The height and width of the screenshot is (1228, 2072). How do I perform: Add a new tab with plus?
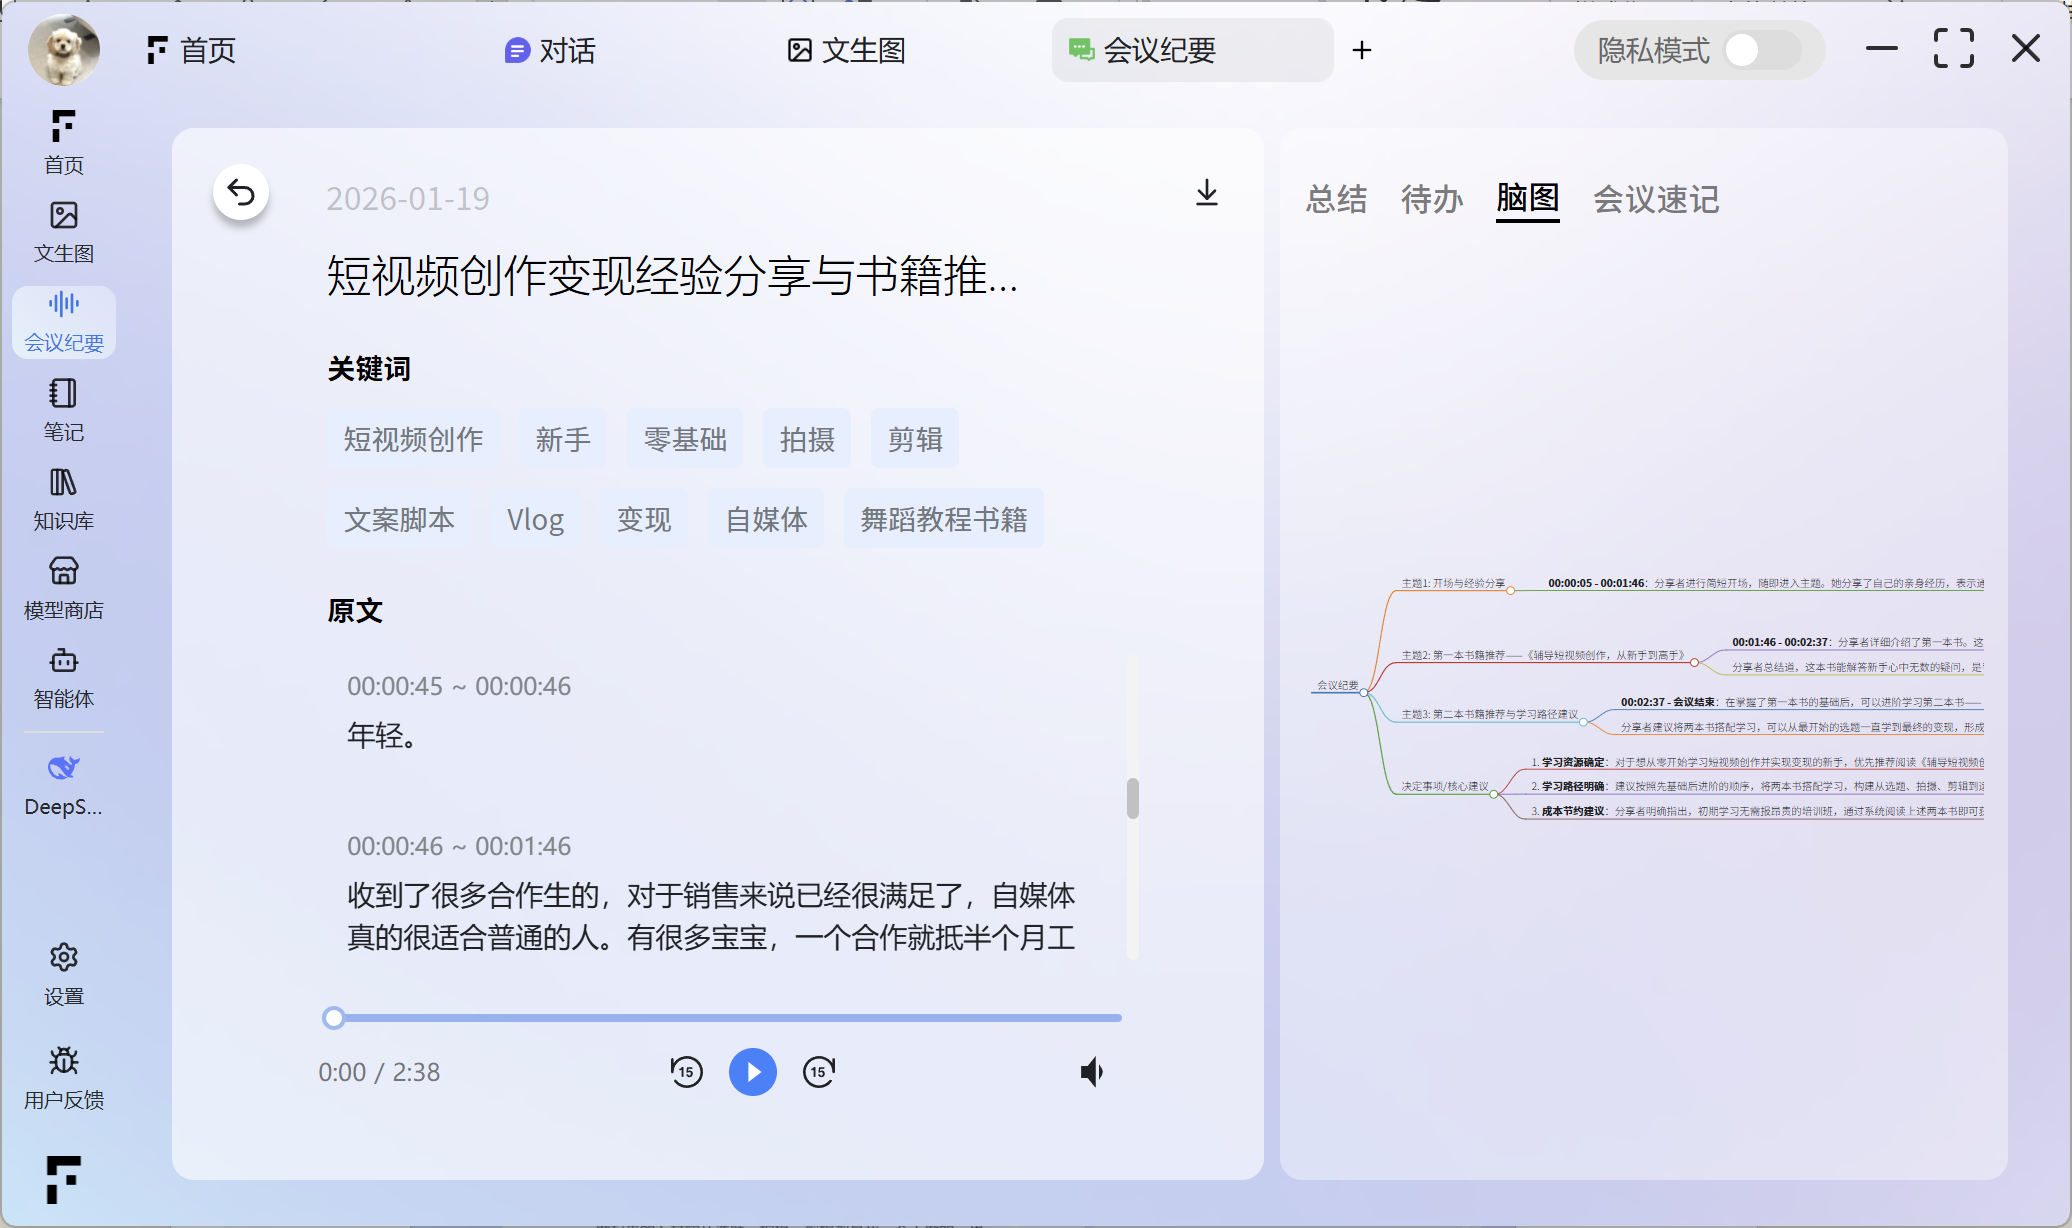click(1362, 50)
